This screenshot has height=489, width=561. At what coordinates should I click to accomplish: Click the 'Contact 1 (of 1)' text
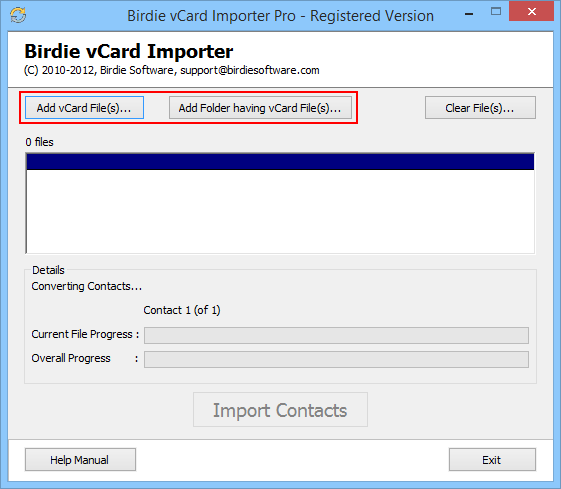tap(182, 310)
